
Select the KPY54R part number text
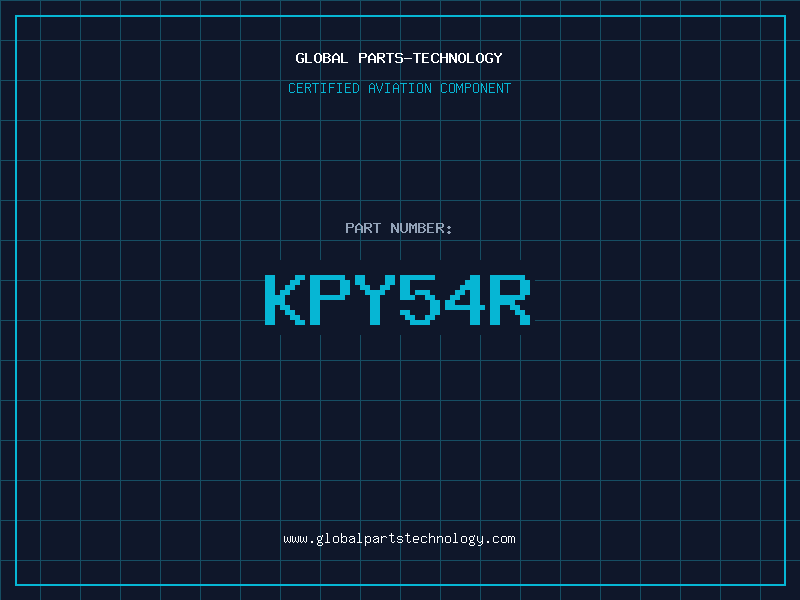pyautogui.click(x=398, y=299)
